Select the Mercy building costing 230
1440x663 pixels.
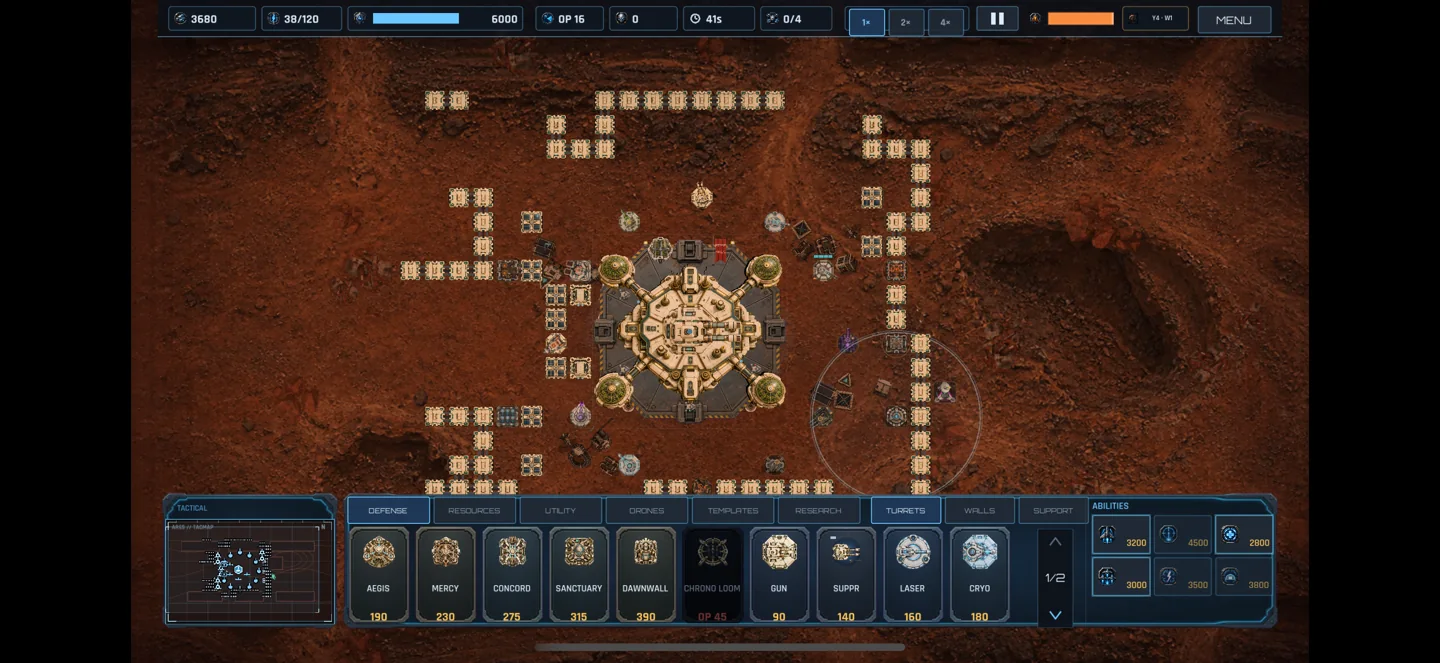[x=445, y=575]
